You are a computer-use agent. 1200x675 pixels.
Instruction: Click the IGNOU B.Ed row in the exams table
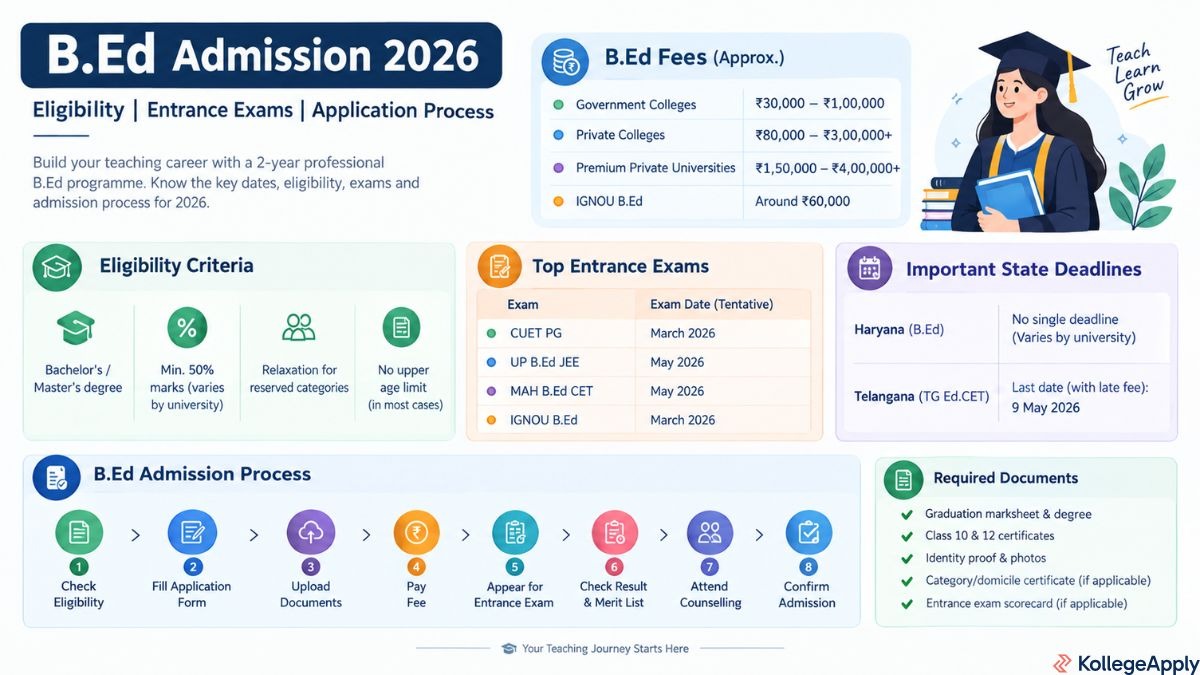643,420
